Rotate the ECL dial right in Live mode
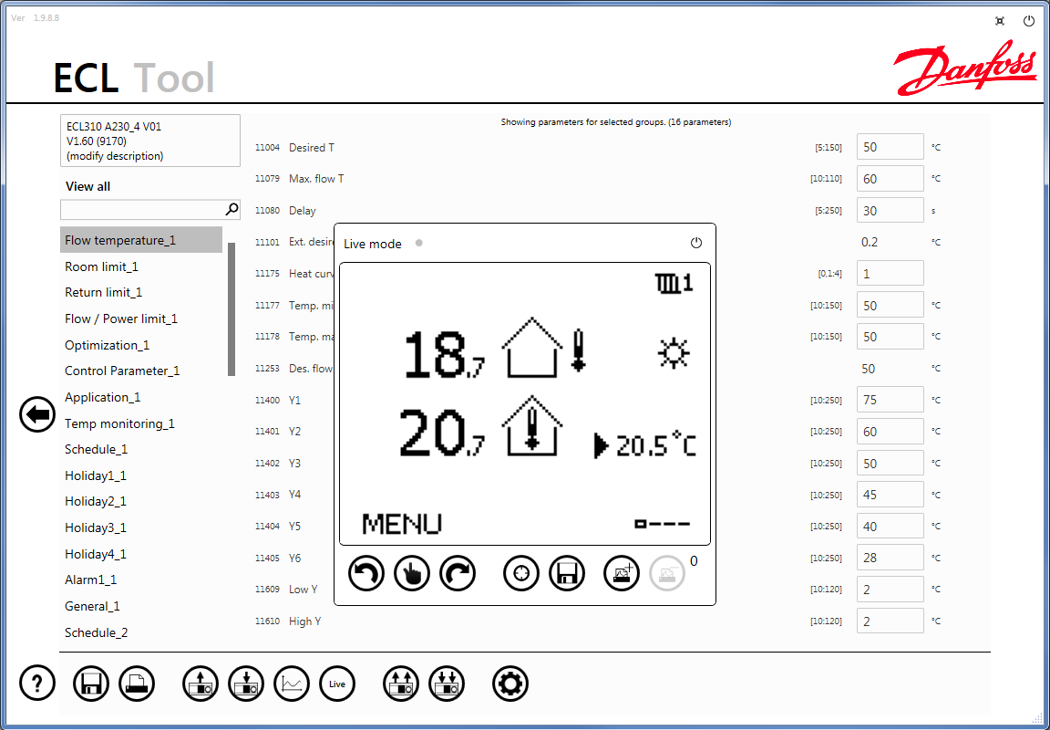The image size is (1050, 730). (458, 573)
